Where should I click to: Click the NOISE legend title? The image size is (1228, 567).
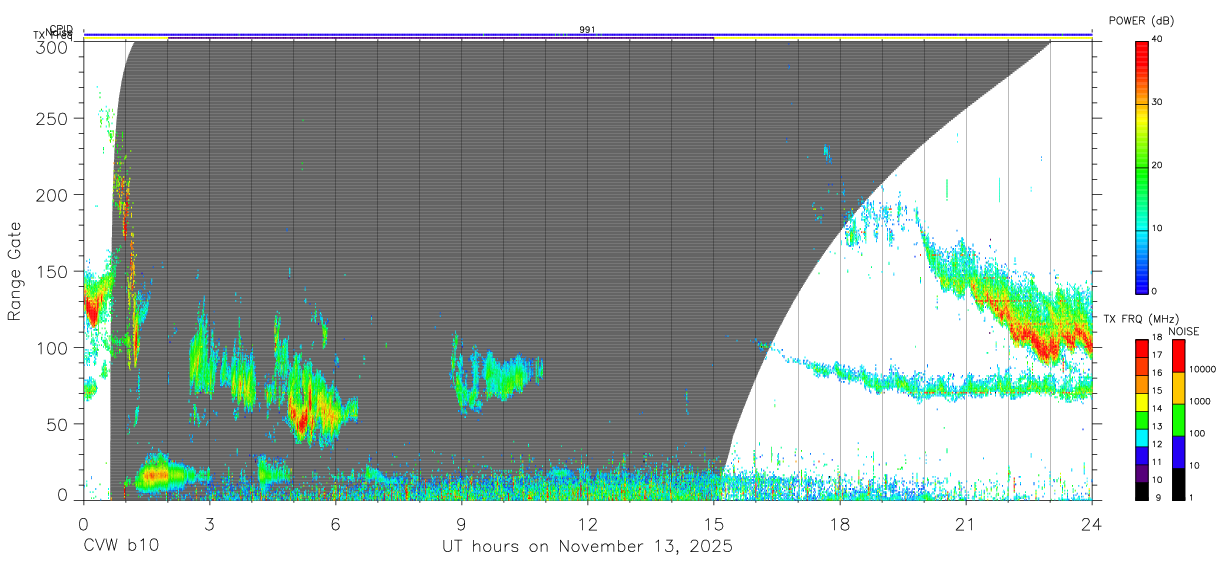(1185, 331)
